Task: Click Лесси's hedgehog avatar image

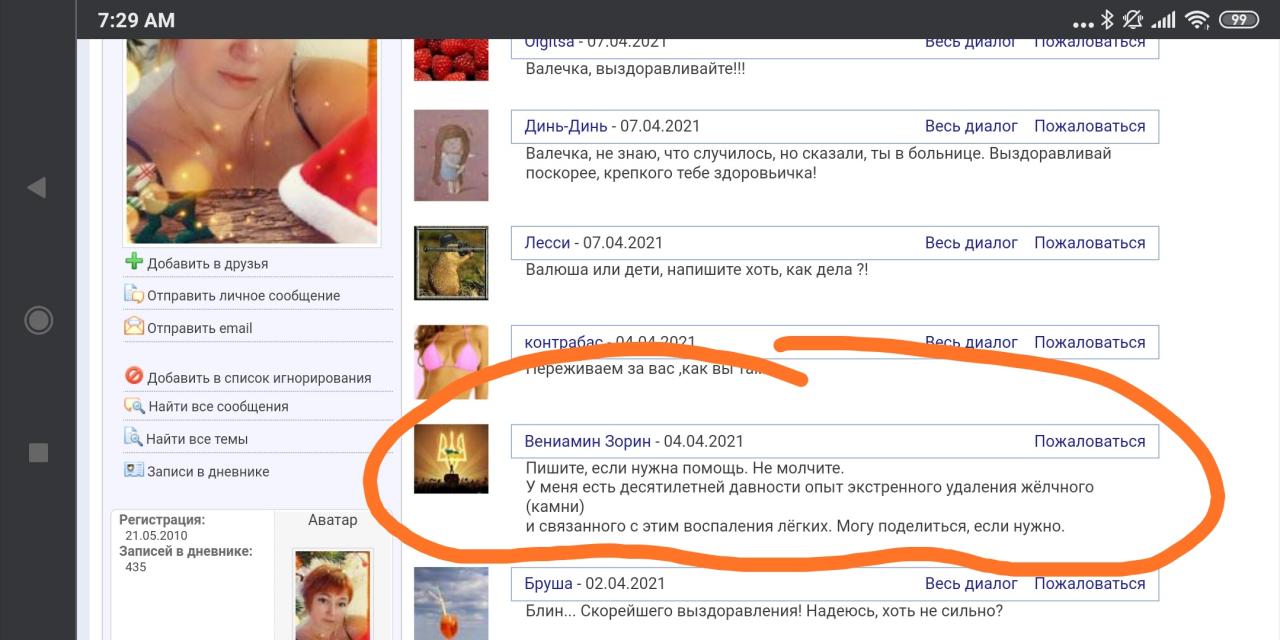Action: click(451, 263)
